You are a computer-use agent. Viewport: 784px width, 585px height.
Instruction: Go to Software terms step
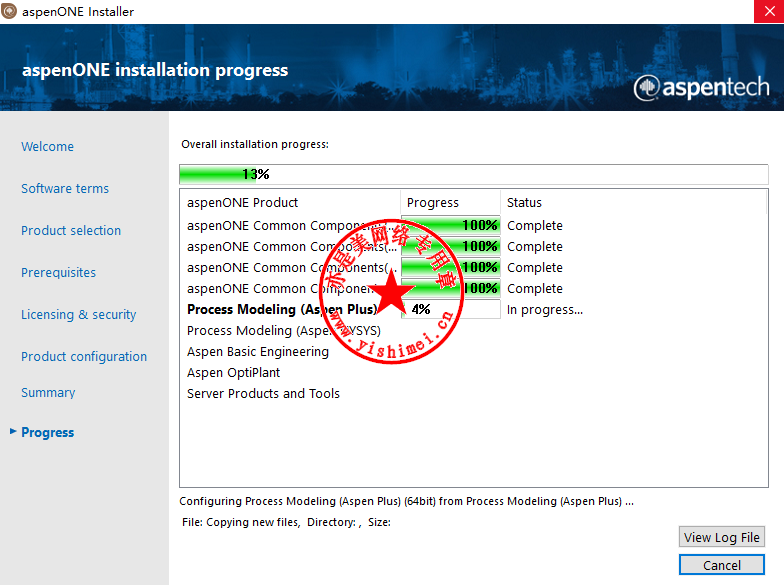[65, 188]
